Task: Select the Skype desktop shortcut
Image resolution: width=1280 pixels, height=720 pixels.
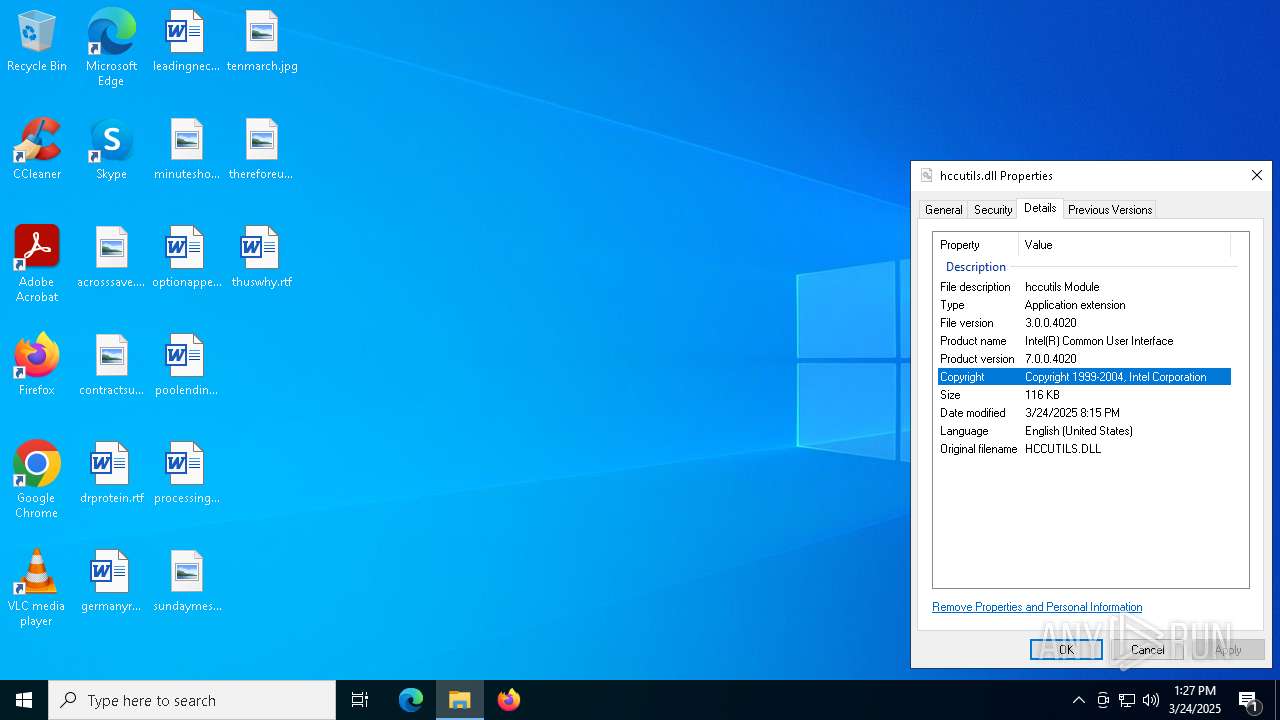Action: coord(111,150)
